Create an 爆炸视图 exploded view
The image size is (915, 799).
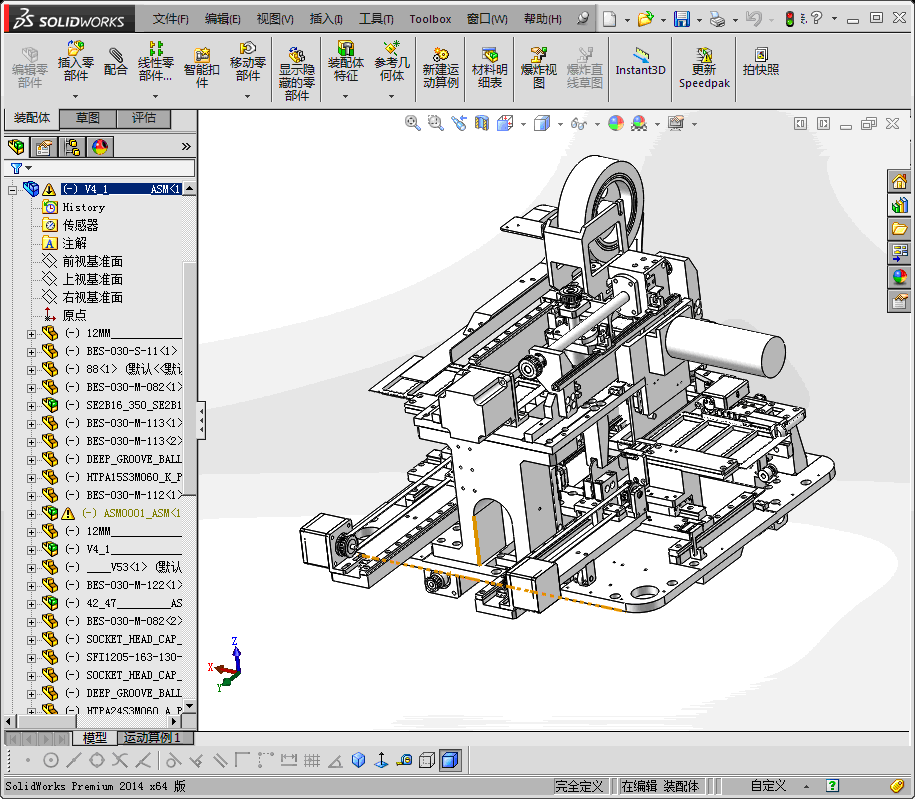(x=539, y=66)
